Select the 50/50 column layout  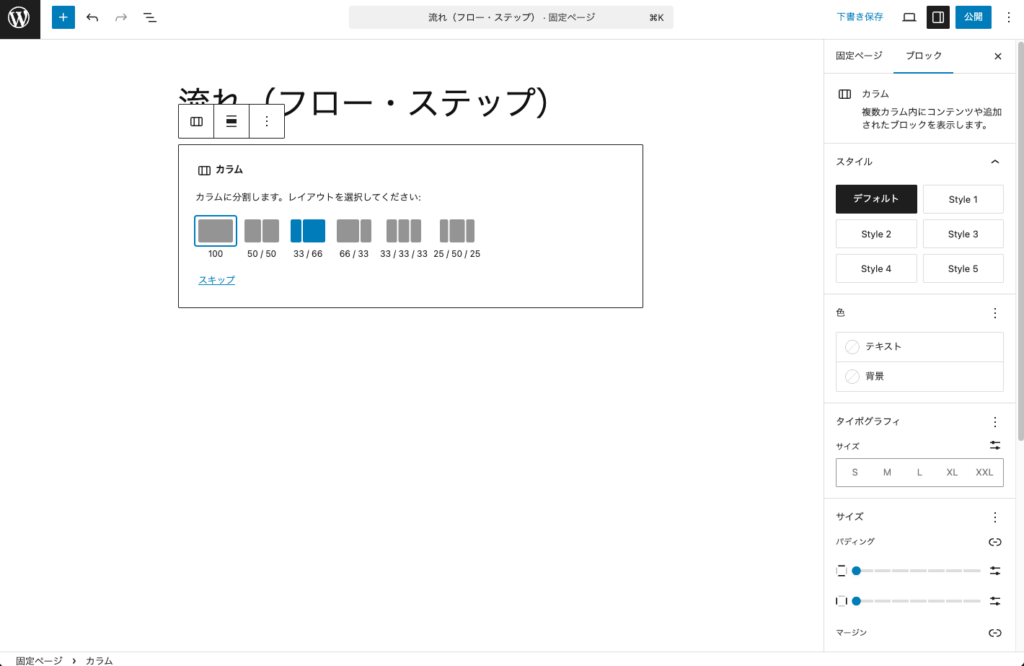(x=261, y=230)
